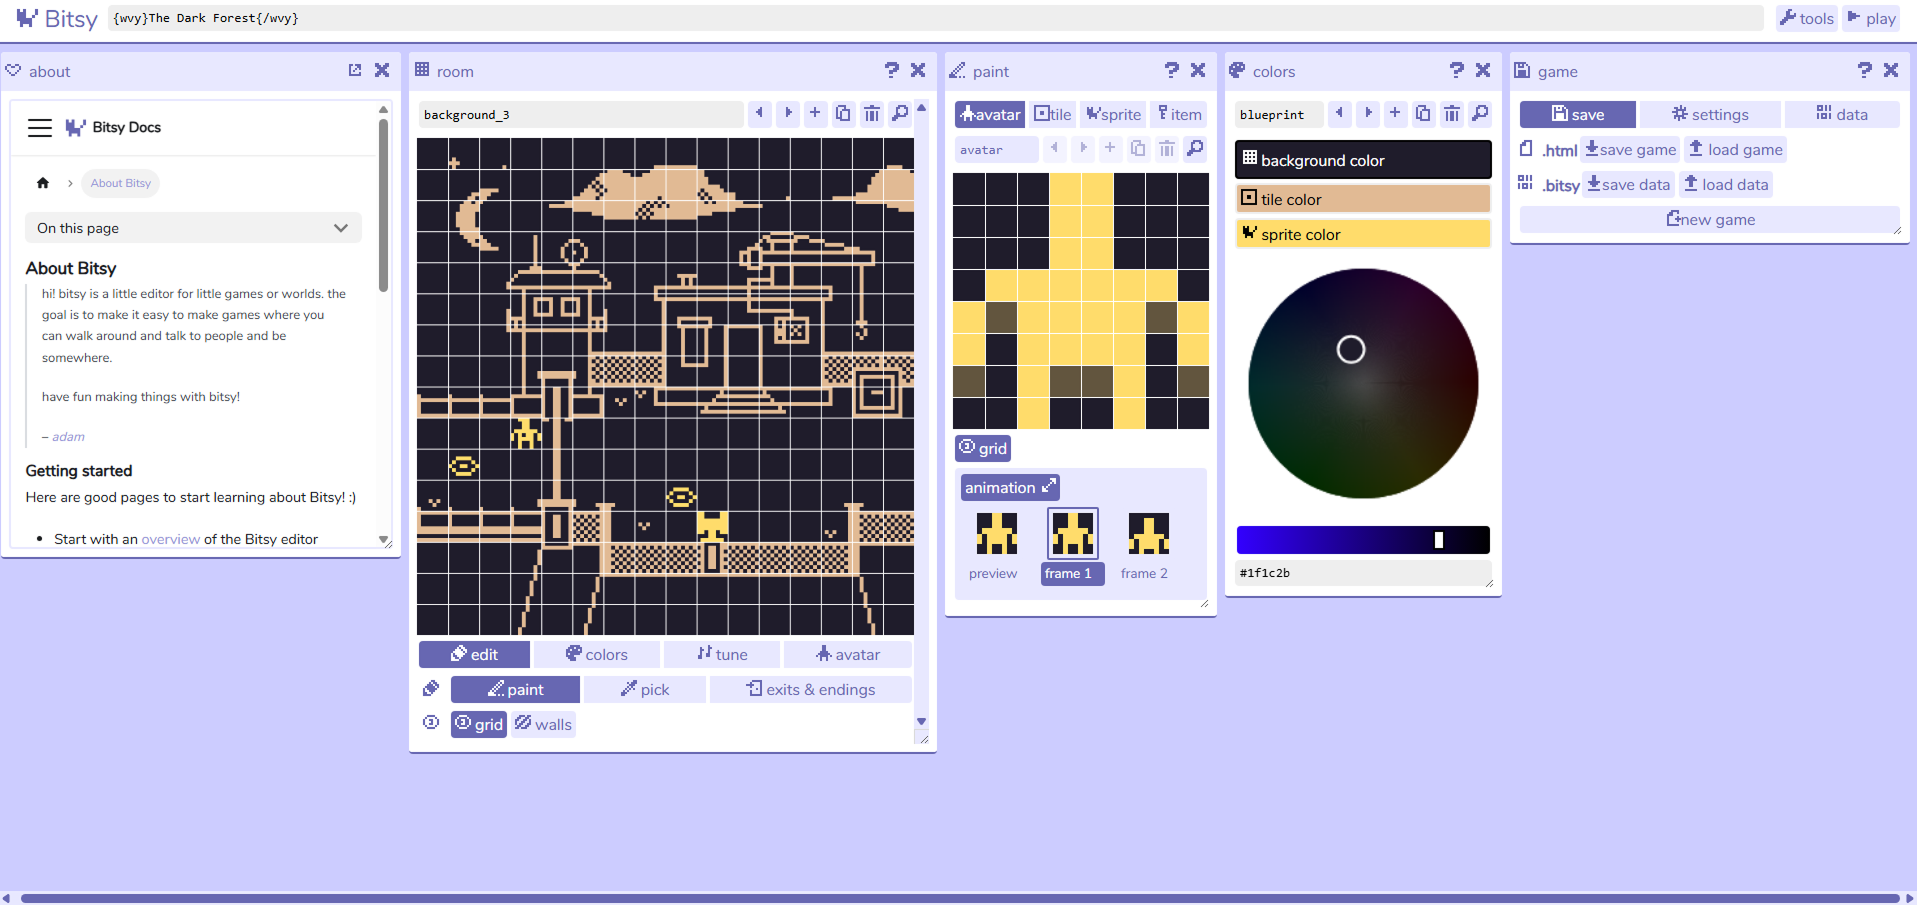Open help for the paint panel
This screenshot has height=905, width=1917.
(x=1171, y=70)
